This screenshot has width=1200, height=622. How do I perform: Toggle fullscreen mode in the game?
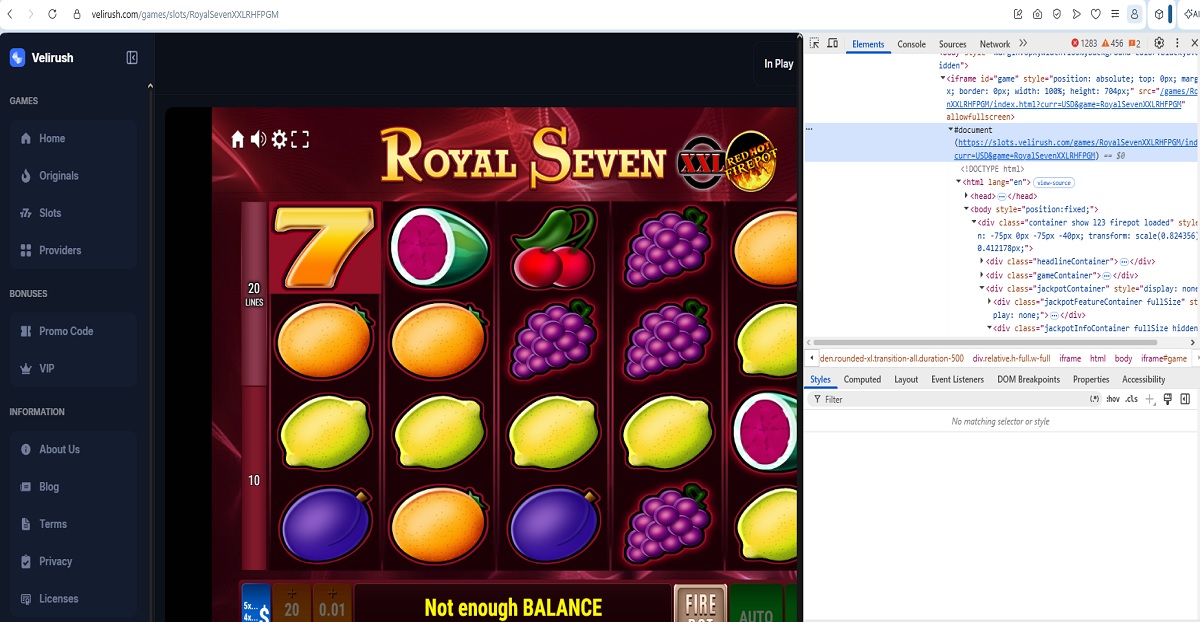[300, 139]
